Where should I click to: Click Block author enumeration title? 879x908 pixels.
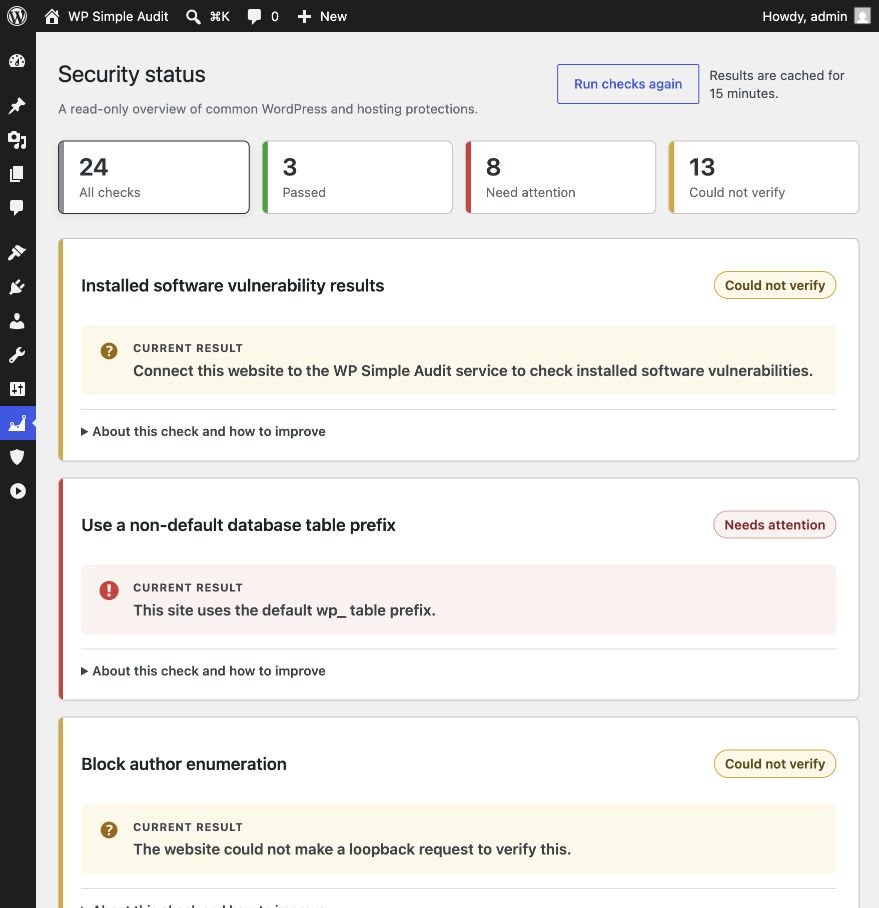click(184, 764)
